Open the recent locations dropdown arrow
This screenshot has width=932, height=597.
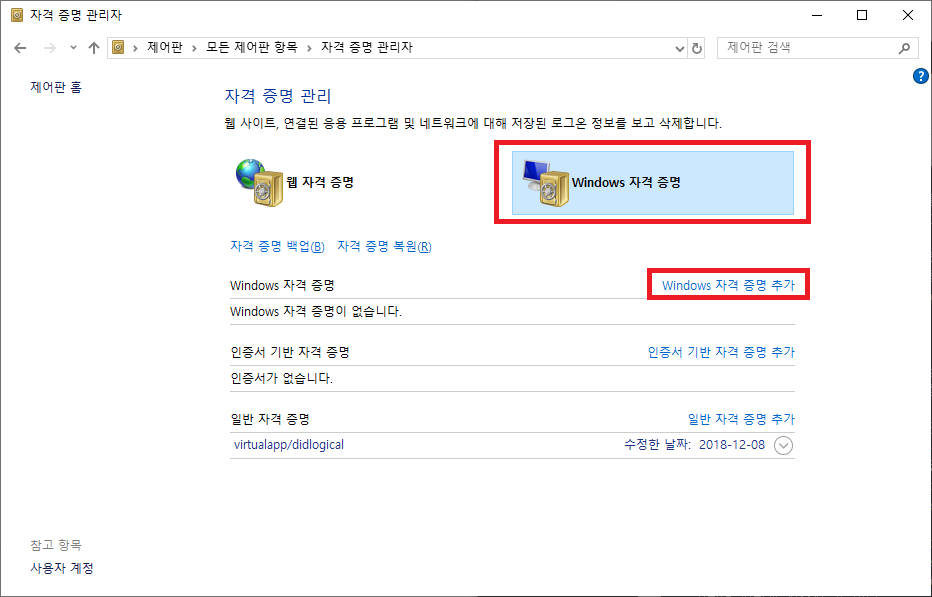click(x=73, y=48)
